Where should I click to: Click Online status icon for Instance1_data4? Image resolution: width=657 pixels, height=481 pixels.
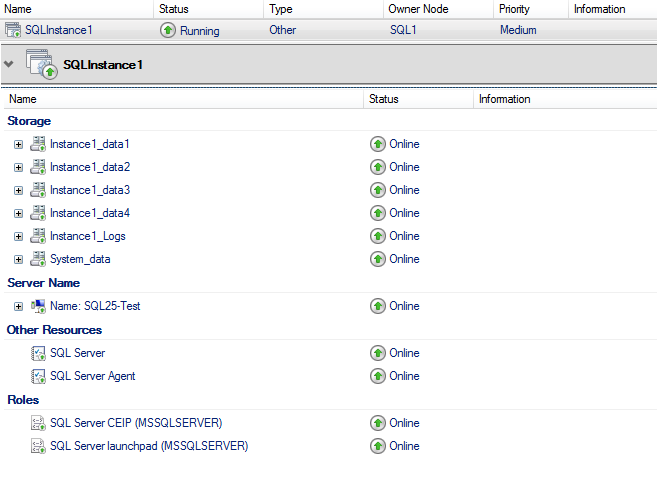(x=378, y=213)
